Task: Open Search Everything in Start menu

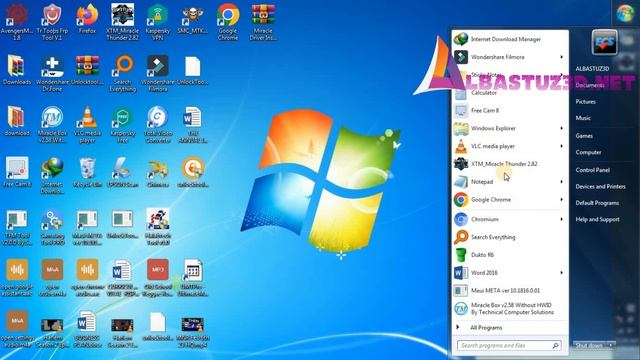Action: click(x=510, y=237)
